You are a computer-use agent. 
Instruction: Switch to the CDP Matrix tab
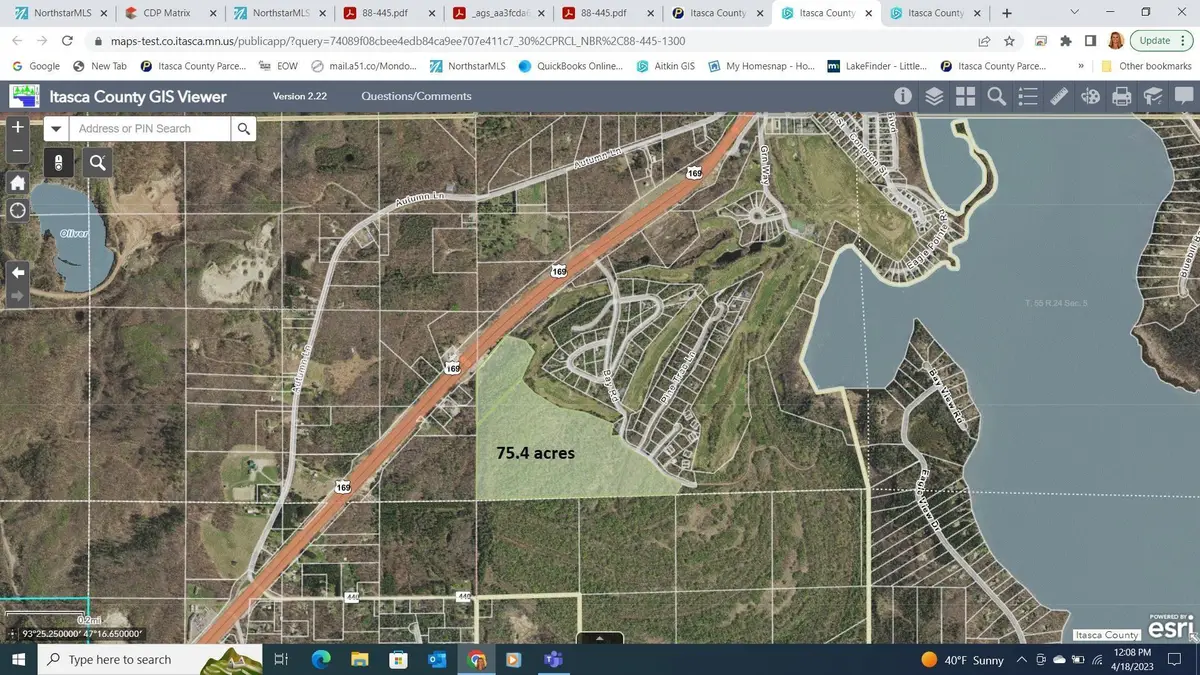[166, 13]
